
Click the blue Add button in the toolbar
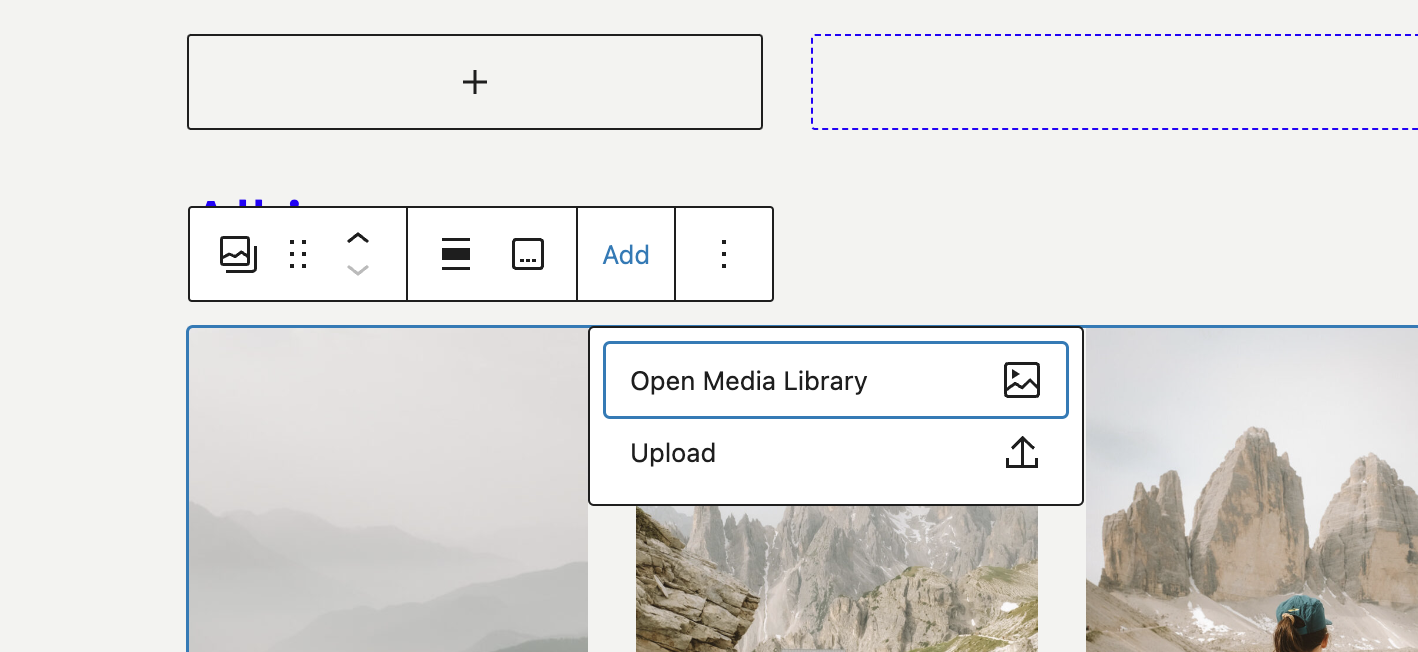(626, 254)
